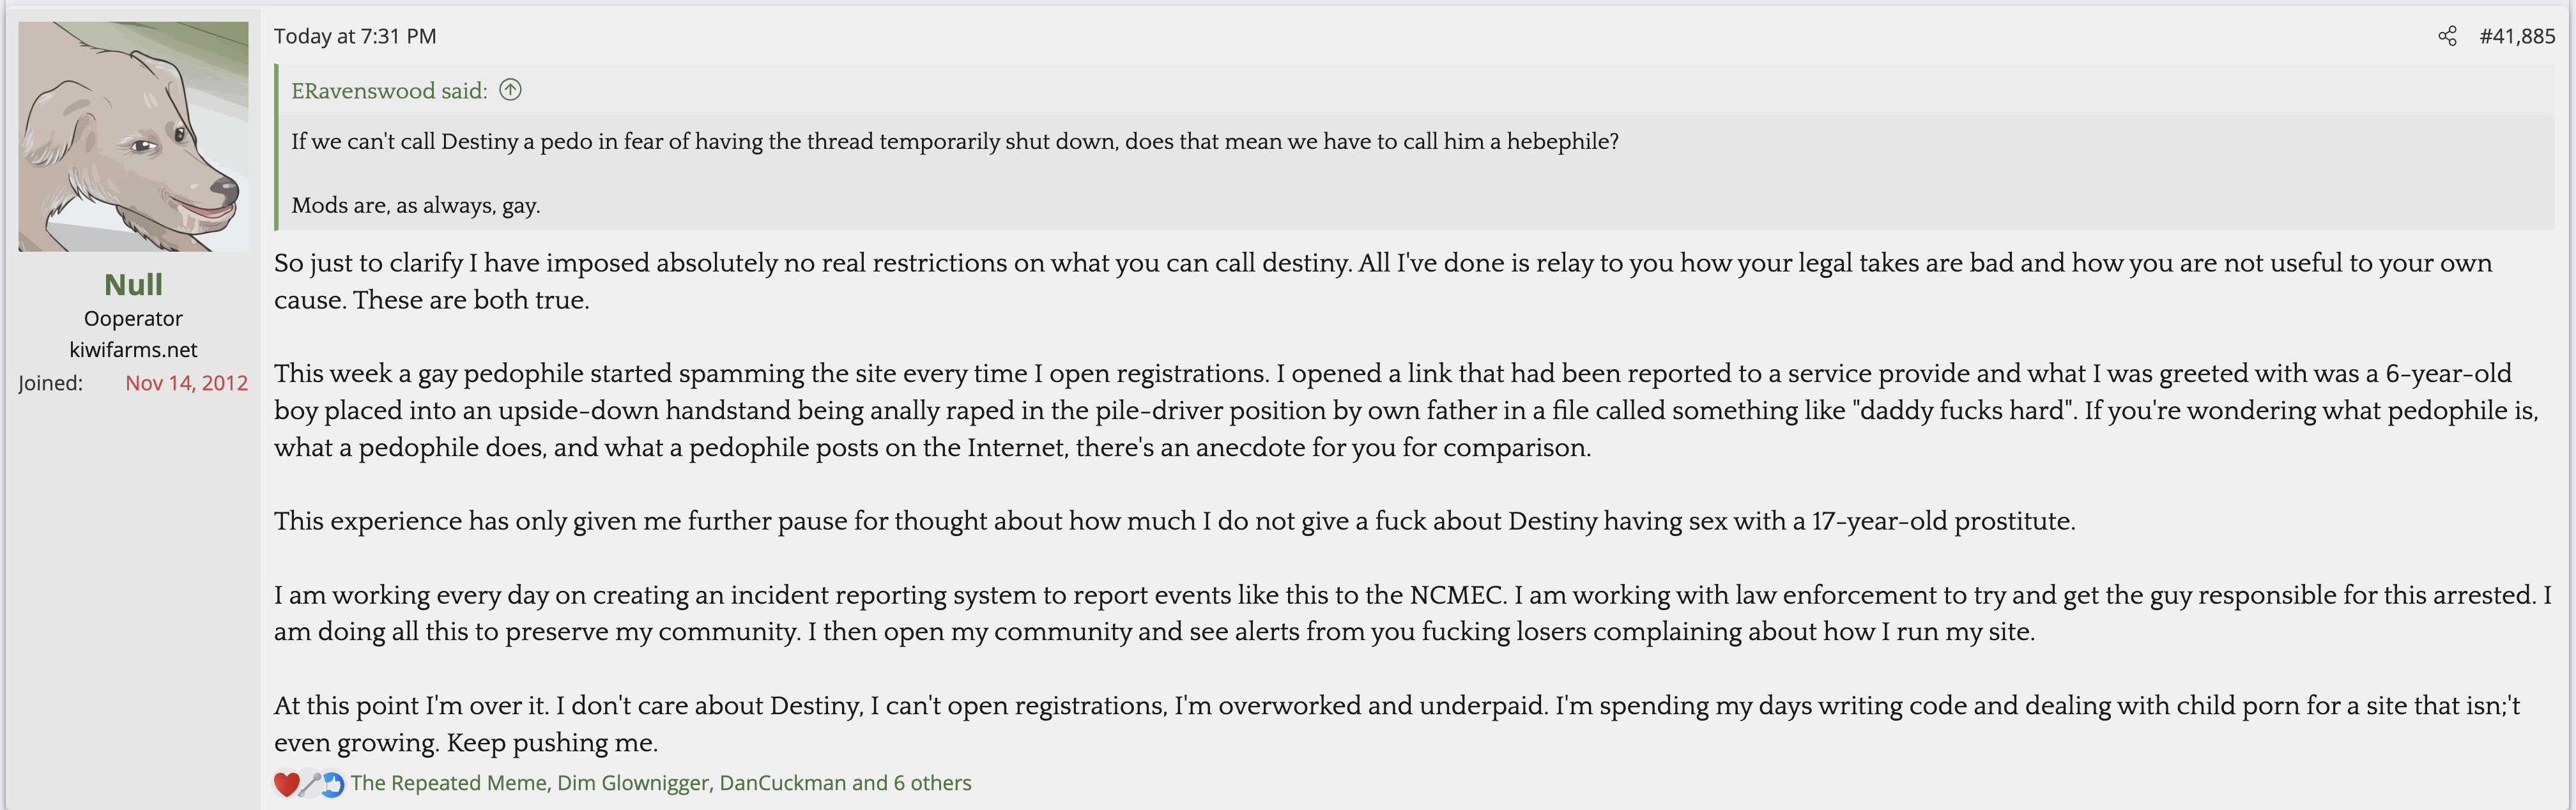Open the permalink for post #41,885
The image size is (2576, 810).
coord(2516,37)
